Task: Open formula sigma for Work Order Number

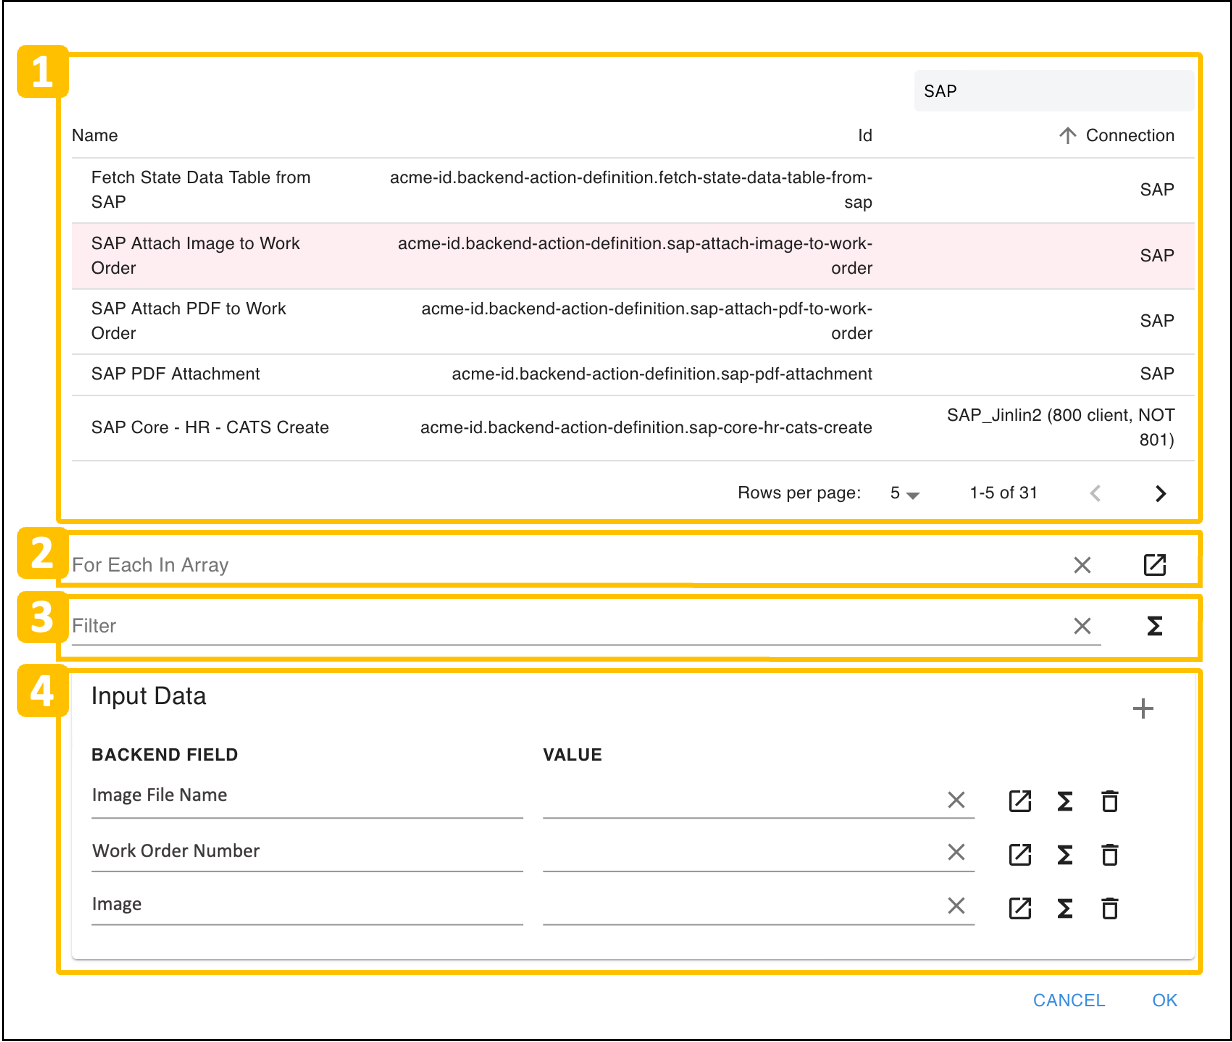Action: [1065, 854]
